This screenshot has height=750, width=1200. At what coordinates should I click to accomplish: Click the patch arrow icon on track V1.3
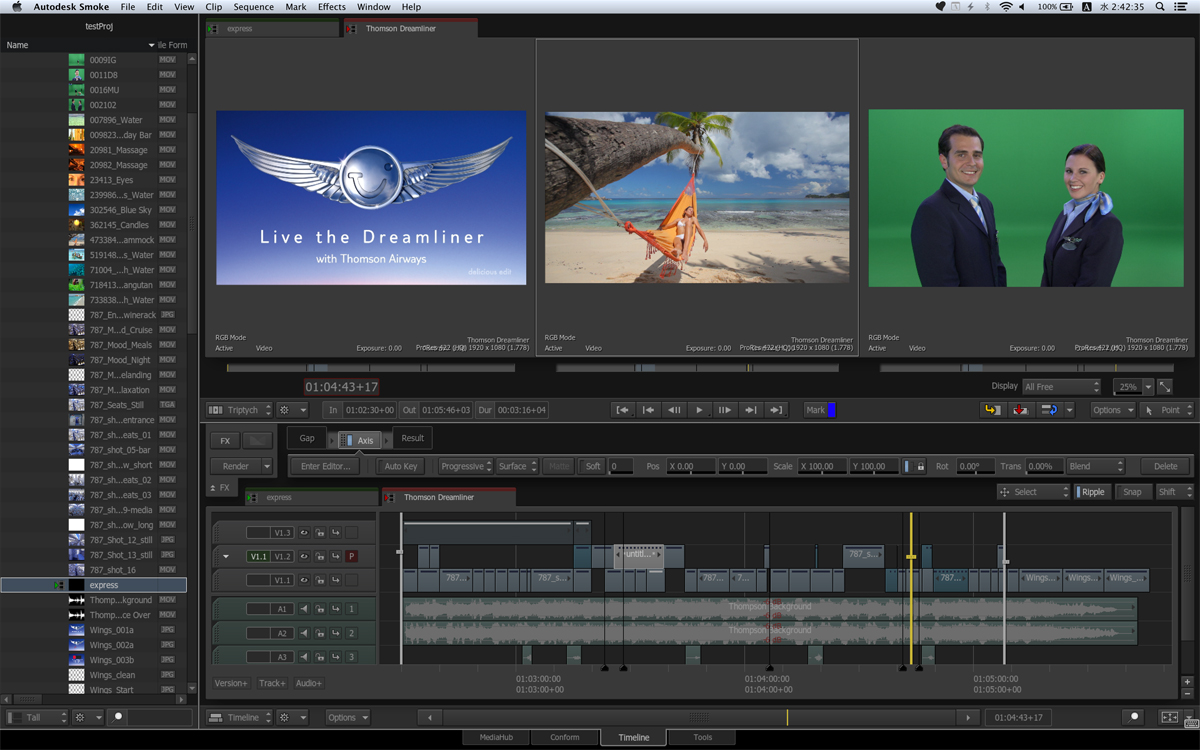(x=336, y=533)
